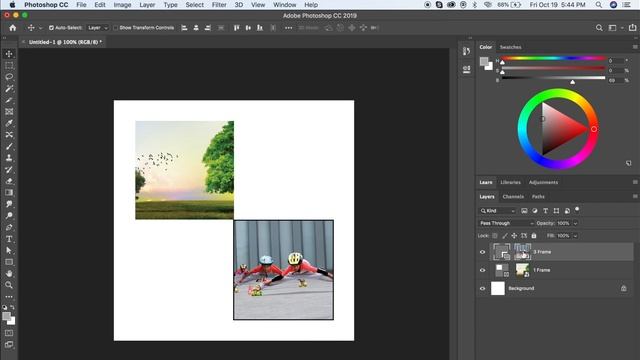Image resolution: width=640 pixels, height=360 pixels.
Task: Select the Eyedropper tool
Action: [9, 123]
